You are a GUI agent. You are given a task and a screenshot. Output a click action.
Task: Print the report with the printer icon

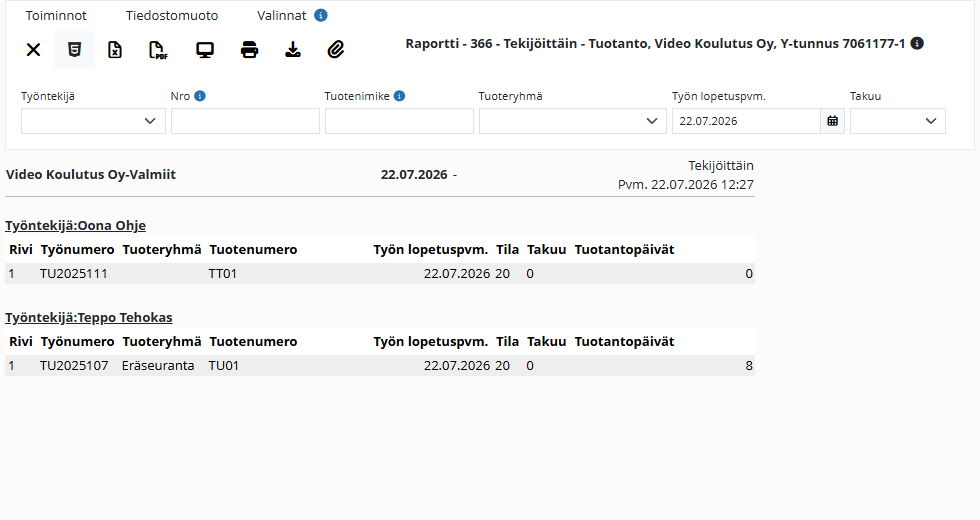click(249, 49)
